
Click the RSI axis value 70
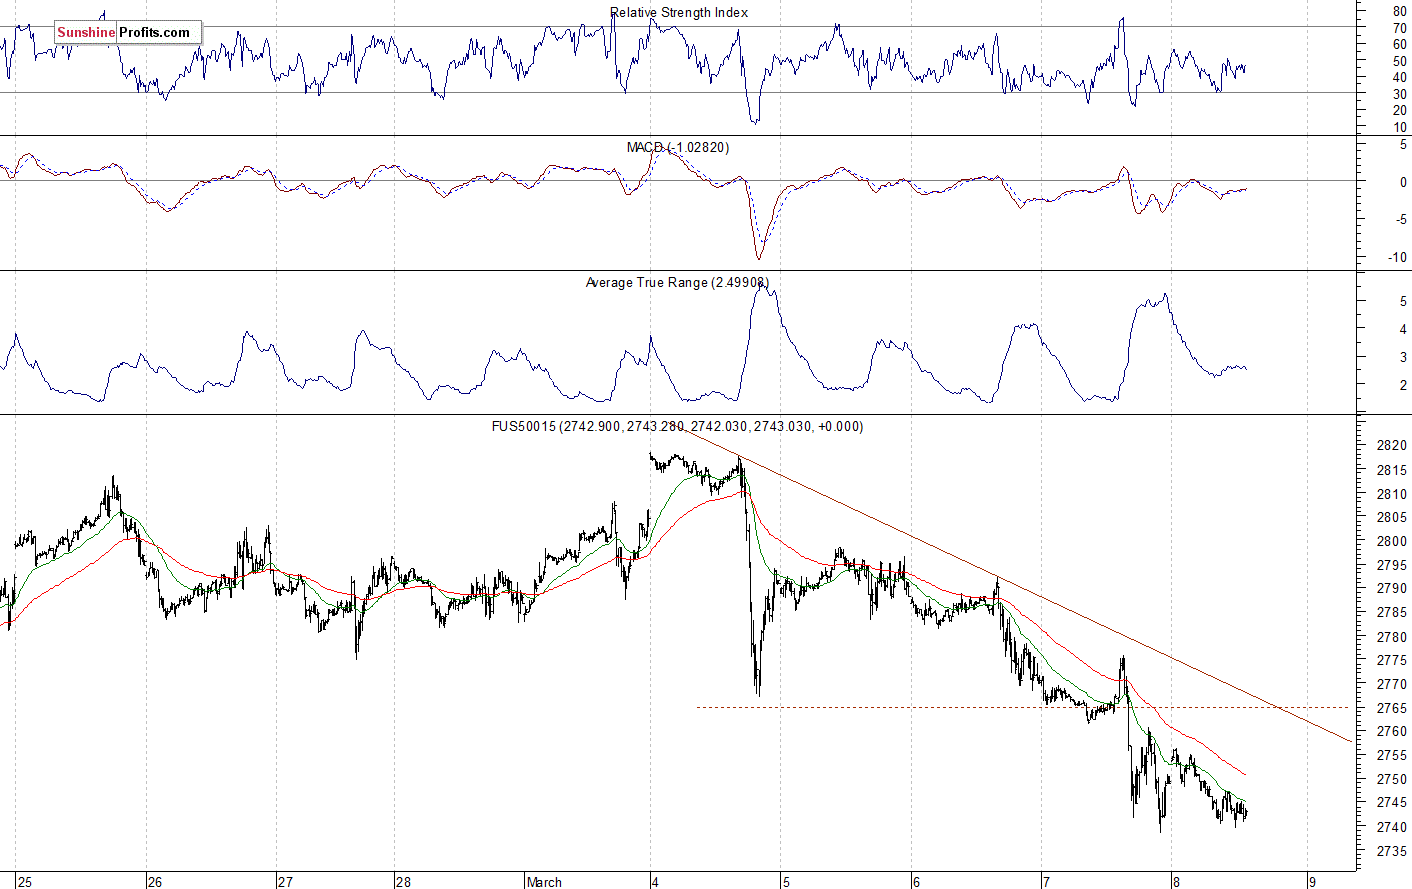pos(1399,29)
